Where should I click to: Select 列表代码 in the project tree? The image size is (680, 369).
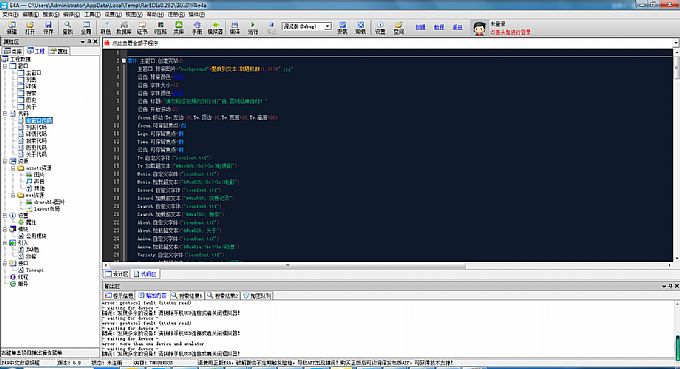coord(36,127)
